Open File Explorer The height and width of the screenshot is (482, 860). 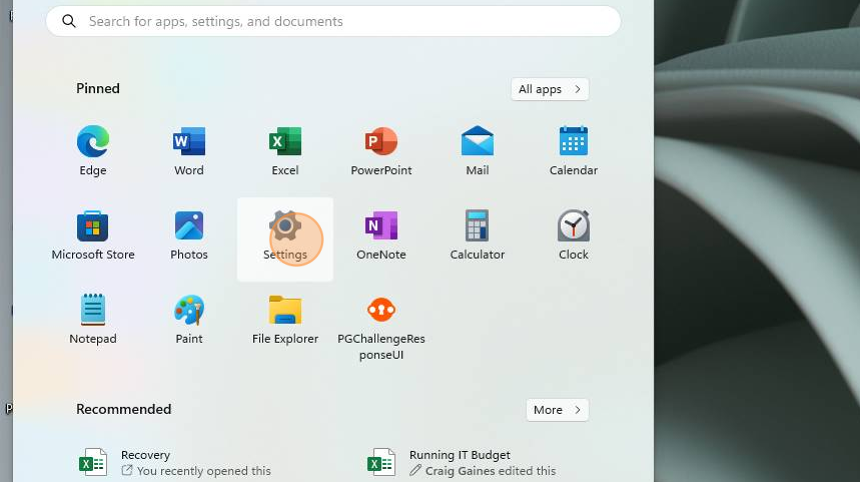click(285, 320)
